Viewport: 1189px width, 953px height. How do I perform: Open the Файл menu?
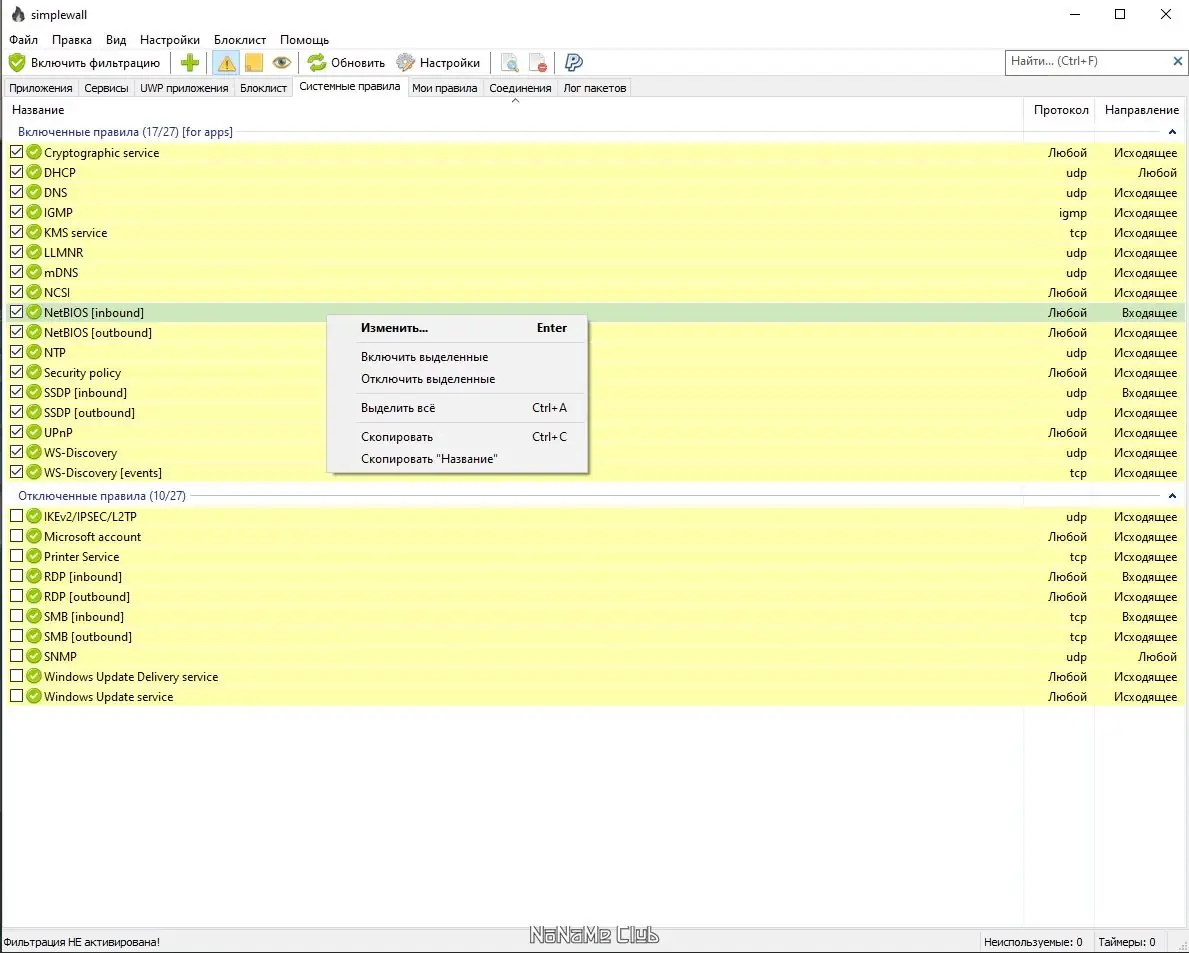coord(24,39)
